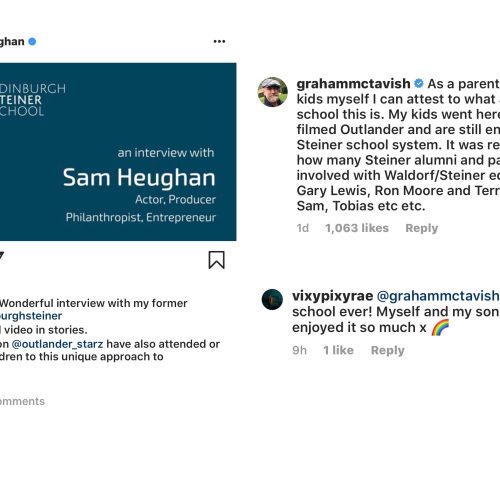This screenshot has height=500, width=500.
Task: Open the @outlander_starz mention in the caption
Action: point(57,344)
